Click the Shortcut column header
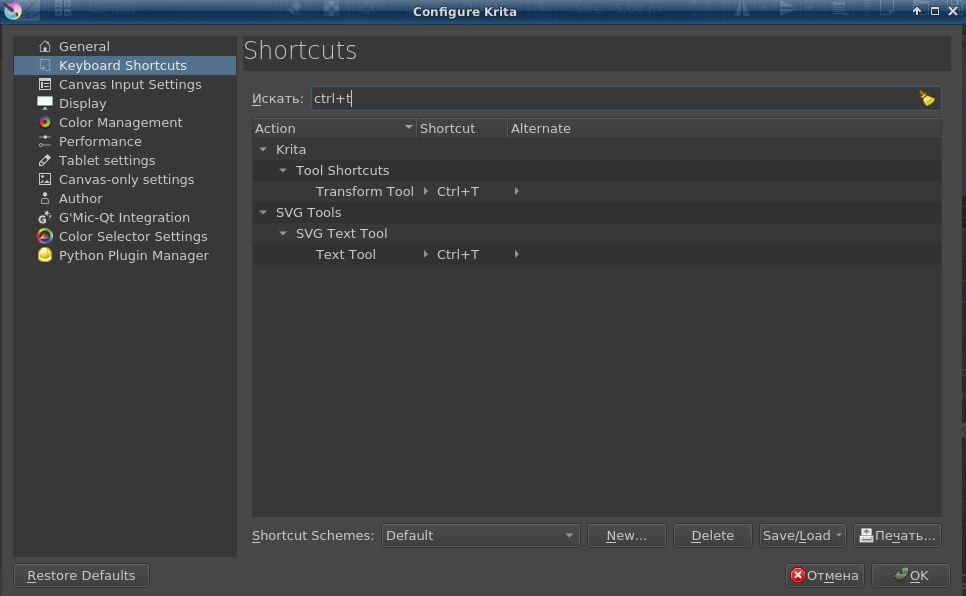This screenshot has width=966, height=596. click(x=461, y=128)
